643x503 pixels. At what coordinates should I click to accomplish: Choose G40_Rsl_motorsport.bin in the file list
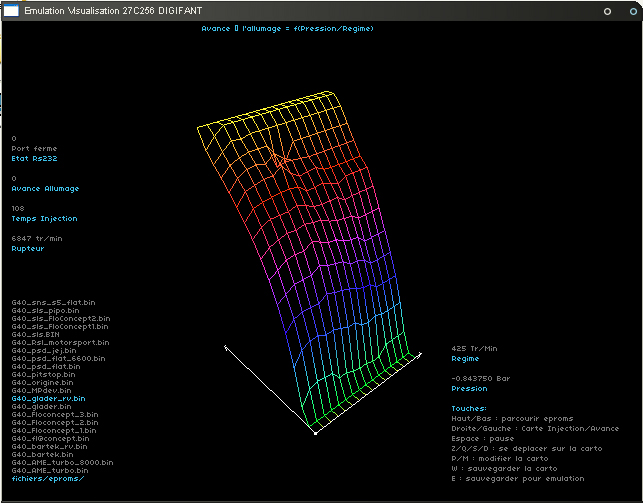[x=60, y=341]
